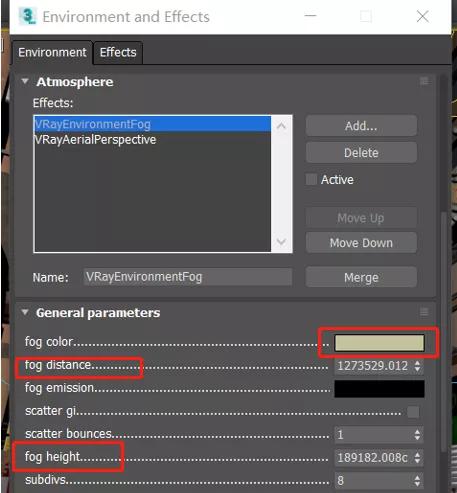457x493 pixels.
Task: Open the black fog emission color swatch
Action: click(379, 389)
